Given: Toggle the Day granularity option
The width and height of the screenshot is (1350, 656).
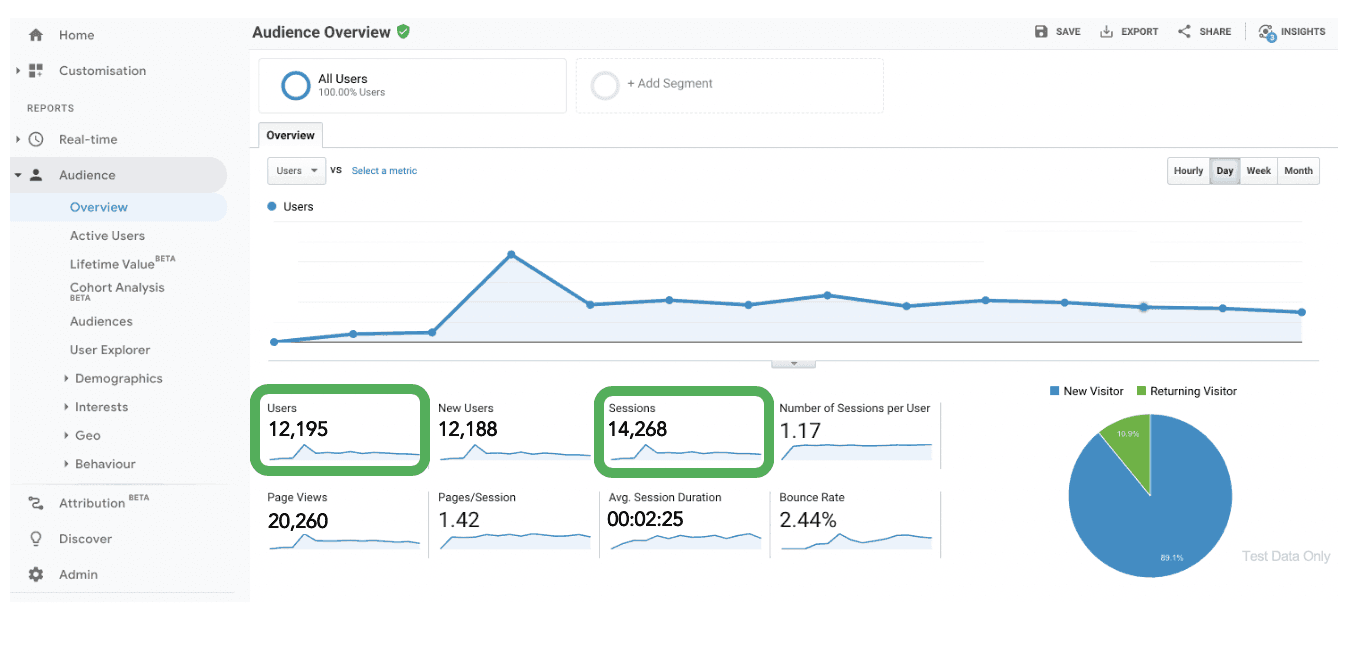Looking at the screenshot, I should [x=1224, y=170].
